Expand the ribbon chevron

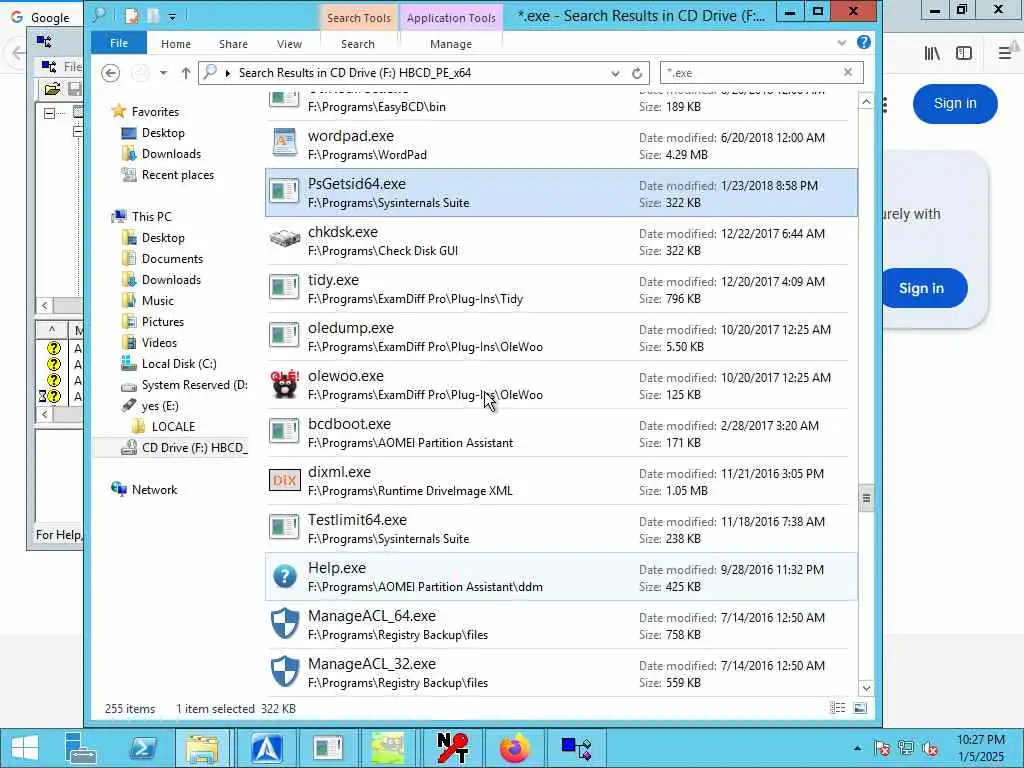point(841,43)
